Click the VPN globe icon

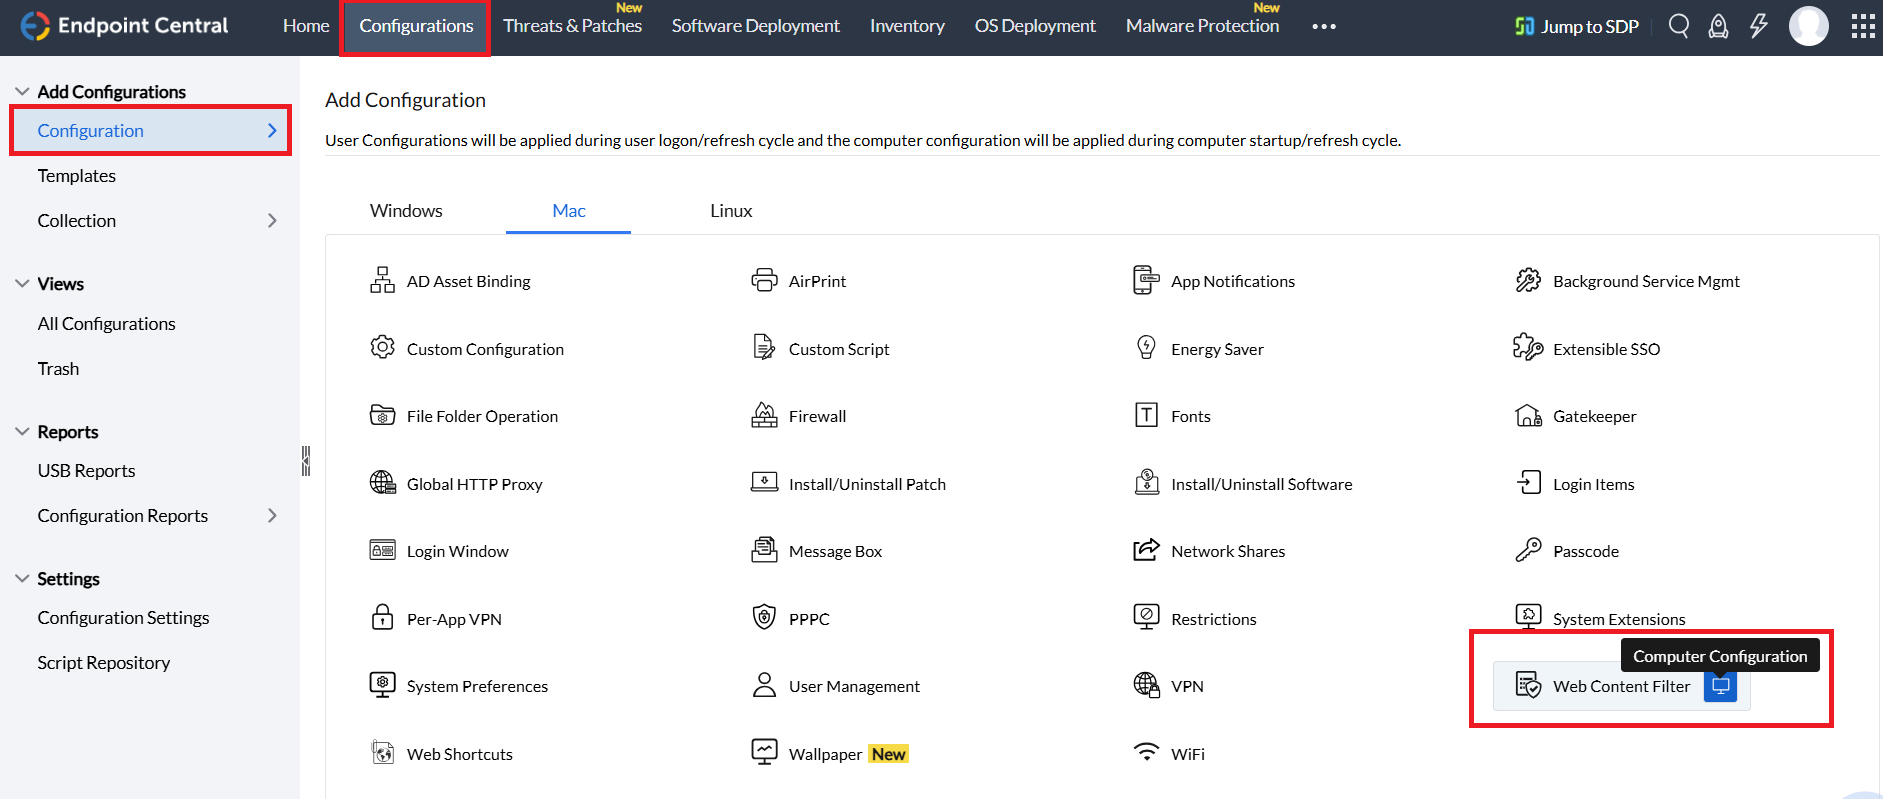coord(1146,685)
